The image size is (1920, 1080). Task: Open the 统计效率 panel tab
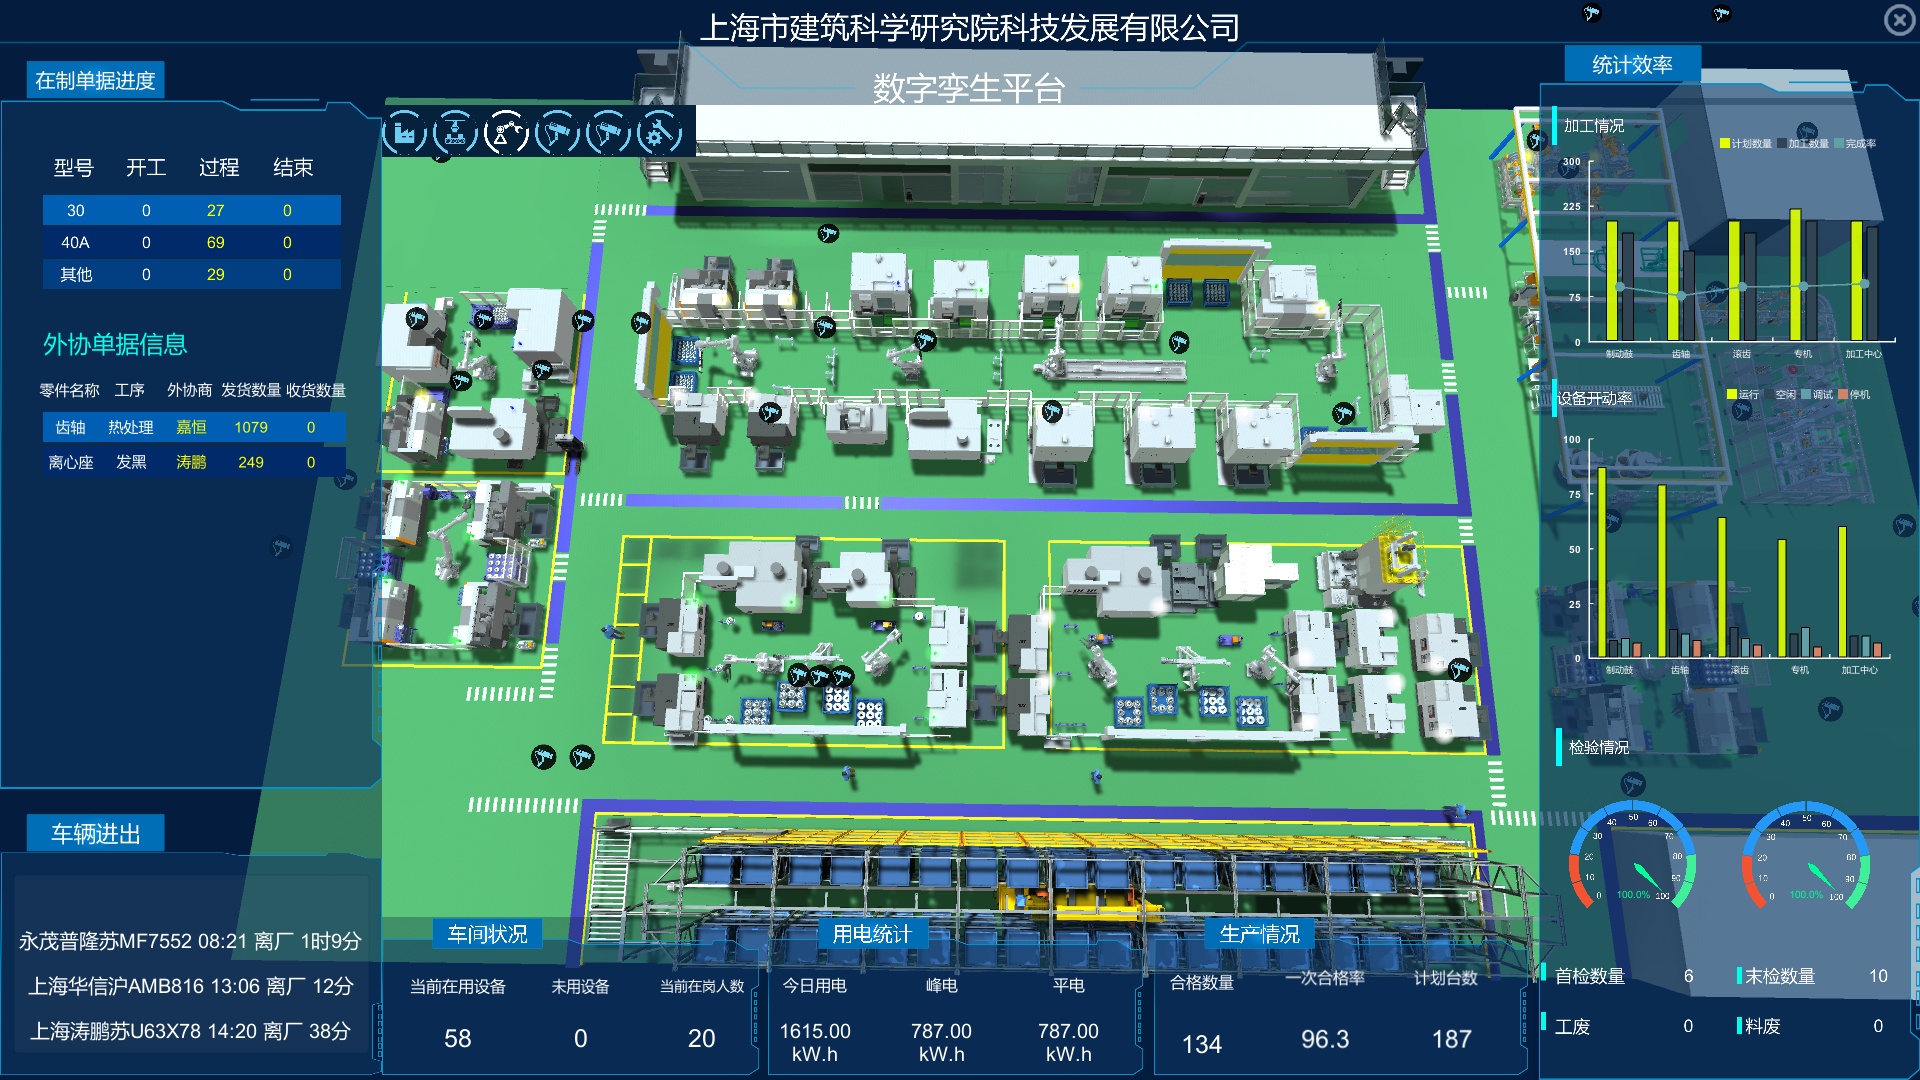1632,65
